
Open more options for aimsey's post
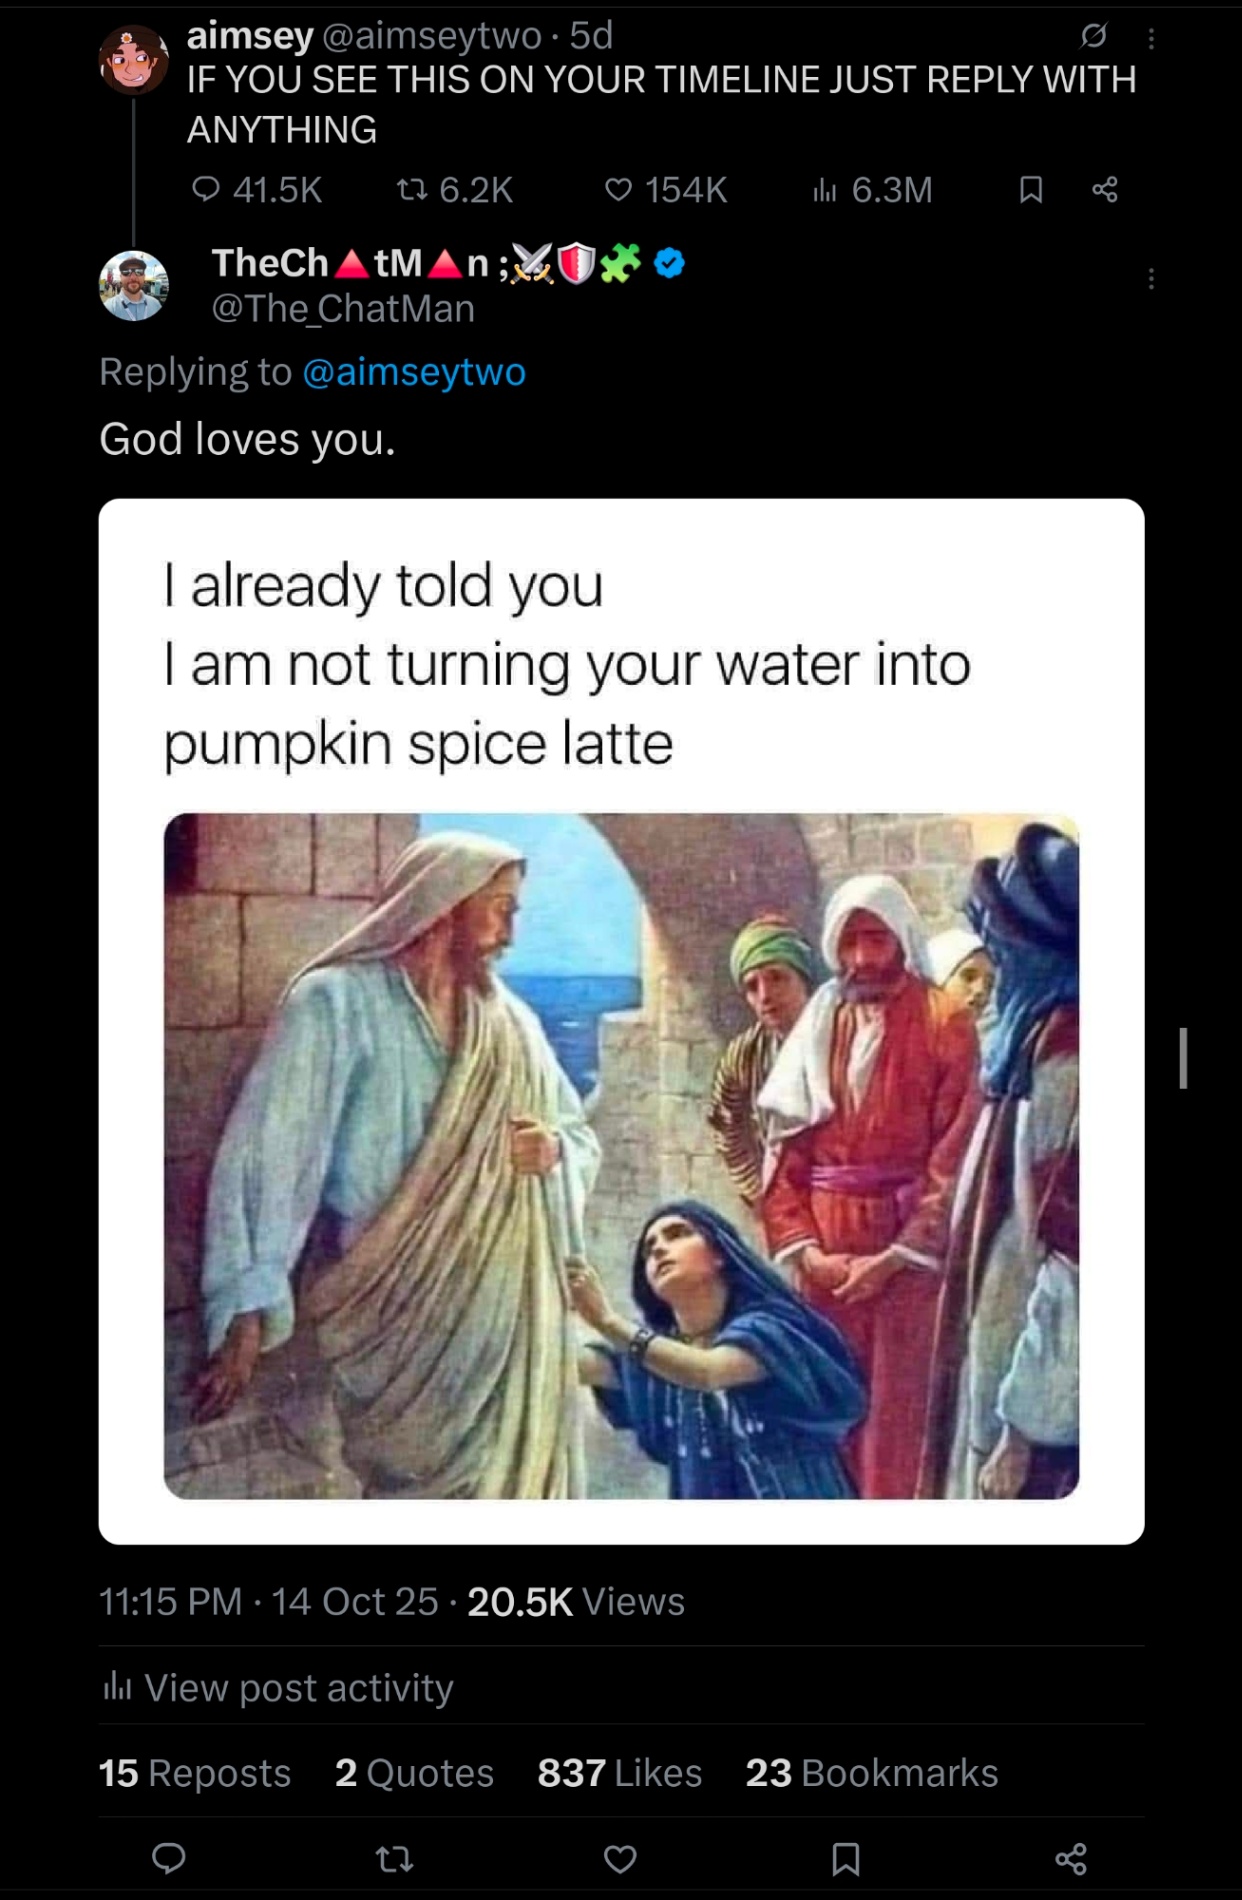point(1151,39)
